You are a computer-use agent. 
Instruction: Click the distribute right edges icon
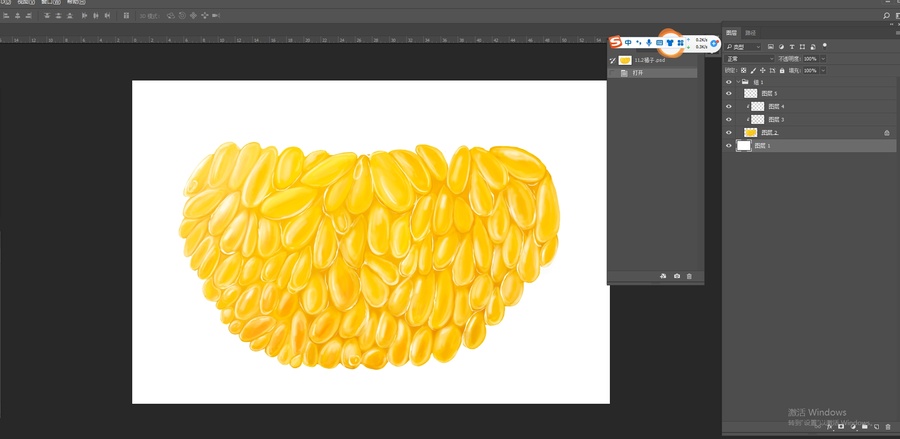point(107,15)
